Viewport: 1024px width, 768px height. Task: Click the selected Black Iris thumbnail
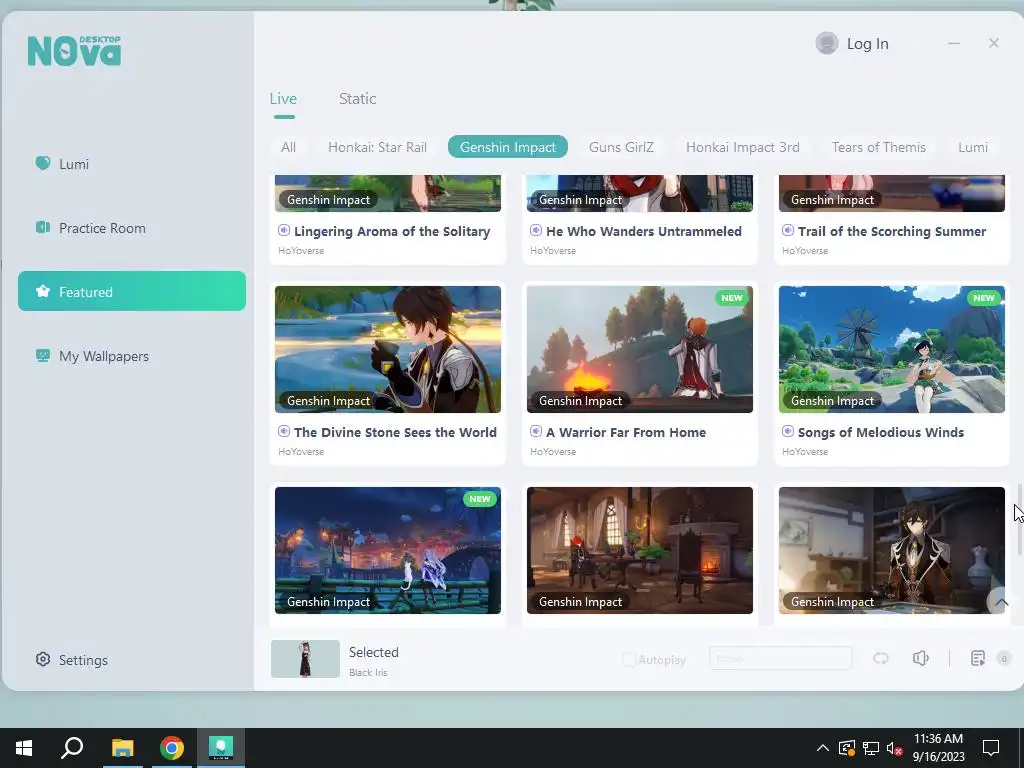(305, 658)
